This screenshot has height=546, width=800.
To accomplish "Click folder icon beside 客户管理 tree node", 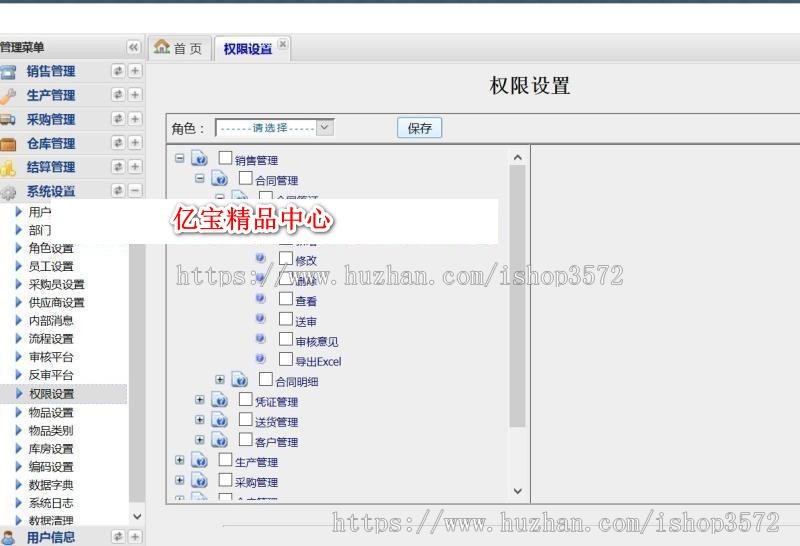I will [219, 440].
